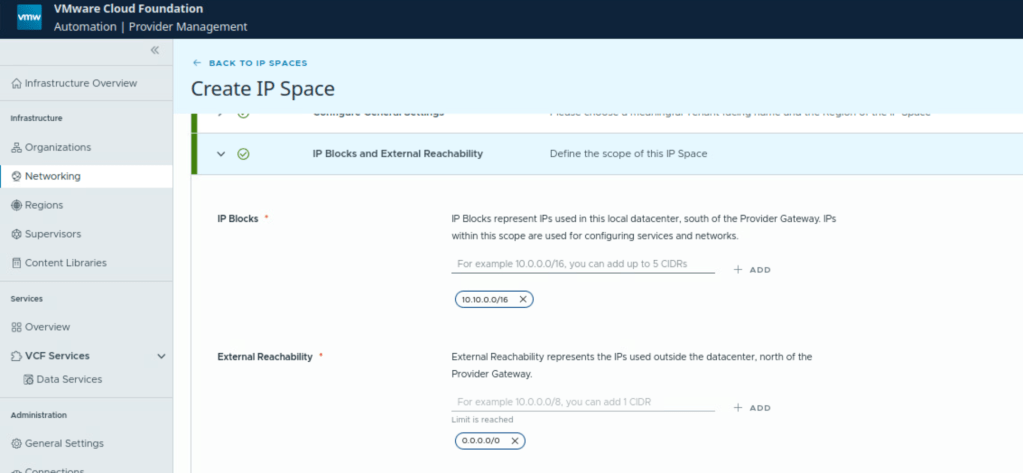Open the Networking menu item
This screenshot has width=1023, height=473.
pyautogui.click(x=53, y=176)
